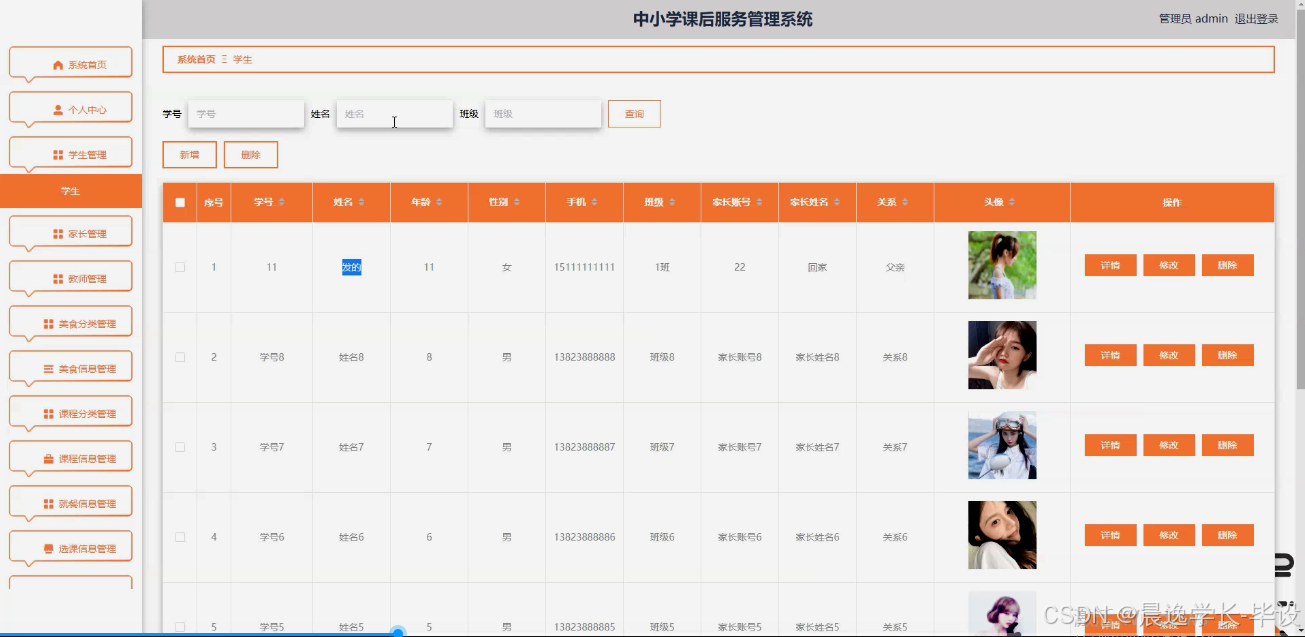
Task: Click the 新增 add button
Action: pos(189,155)
